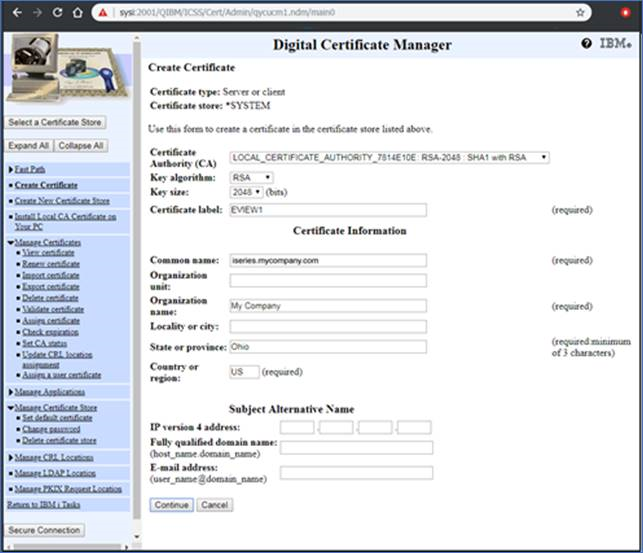Click the browser address bar URL
Viewport: 643px width, 553px height.
tap(227, 13)
